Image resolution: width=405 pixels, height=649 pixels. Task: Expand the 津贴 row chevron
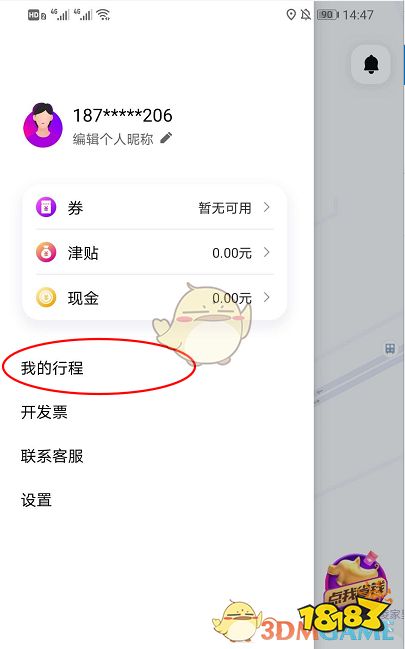coord(267,252)
